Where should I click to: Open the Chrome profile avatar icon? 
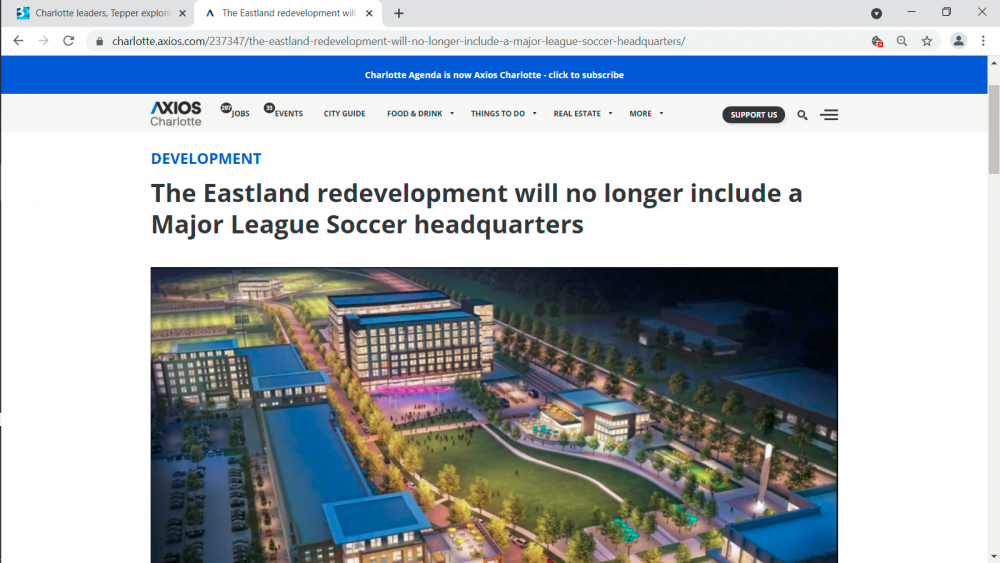pos(958,41)
